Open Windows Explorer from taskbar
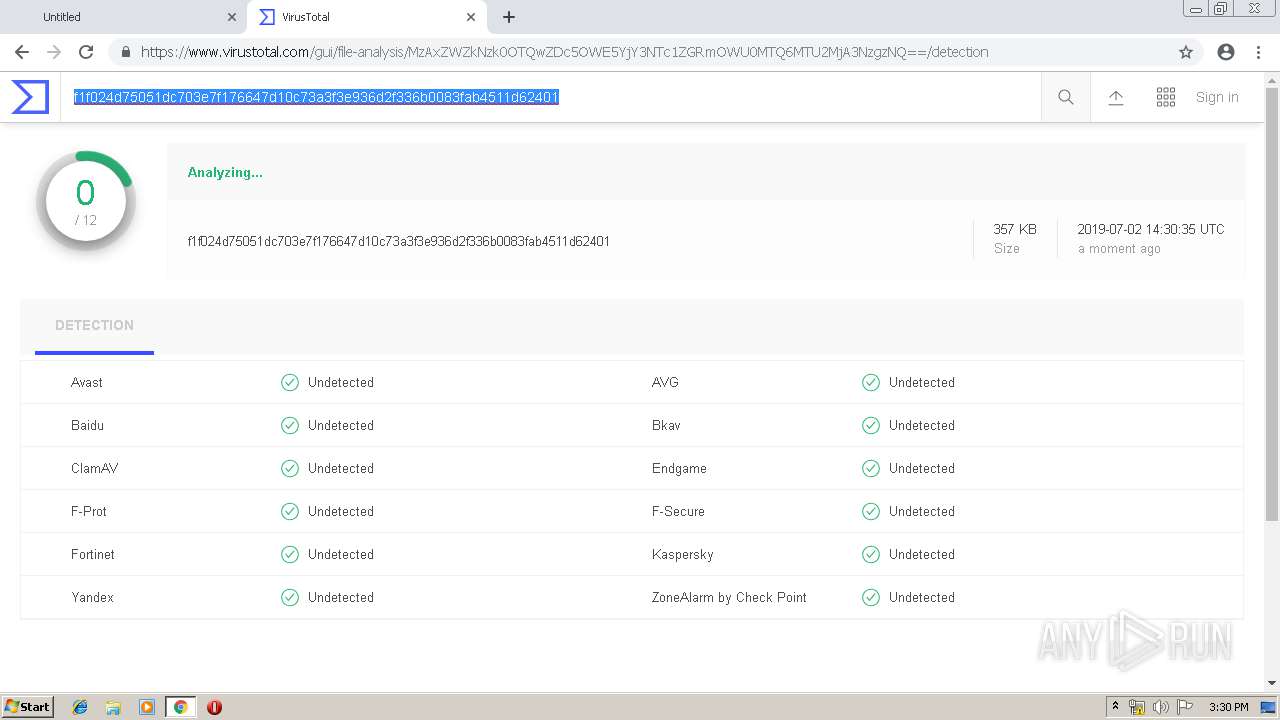 pyautogui.click(x=113, y=707)
